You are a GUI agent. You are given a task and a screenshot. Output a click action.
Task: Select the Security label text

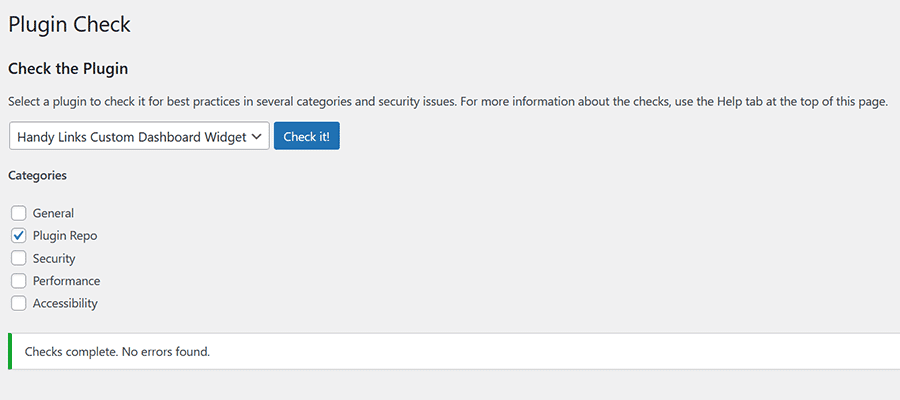(54, 258)
